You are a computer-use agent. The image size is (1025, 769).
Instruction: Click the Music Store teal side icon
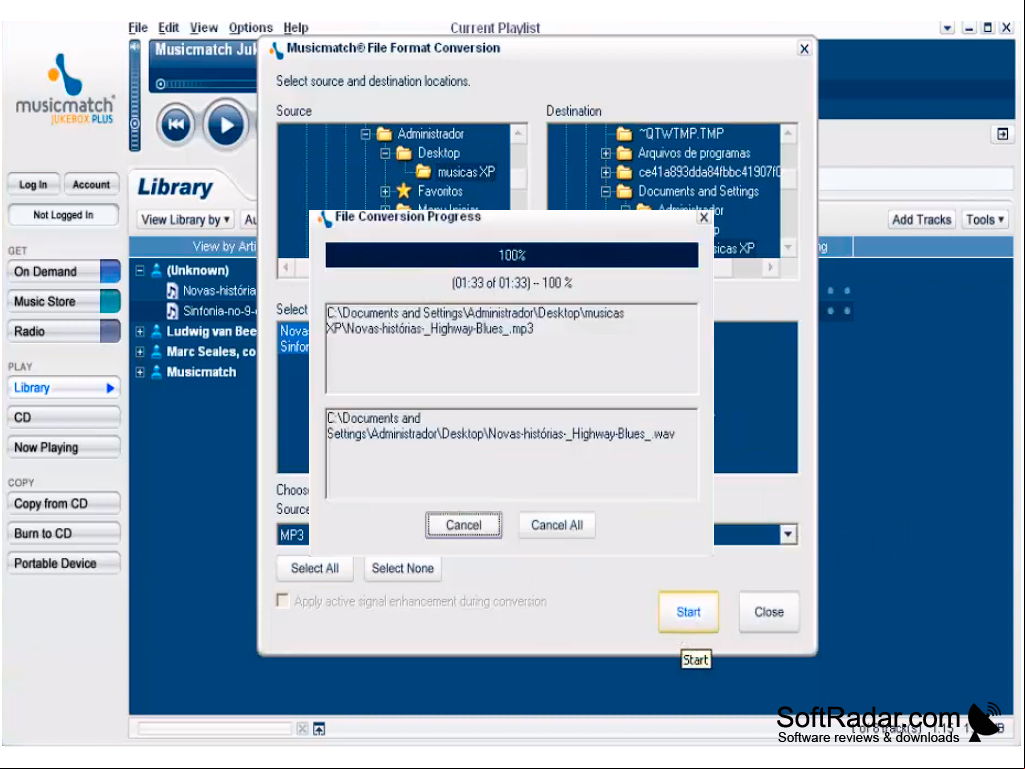point(110,301)
